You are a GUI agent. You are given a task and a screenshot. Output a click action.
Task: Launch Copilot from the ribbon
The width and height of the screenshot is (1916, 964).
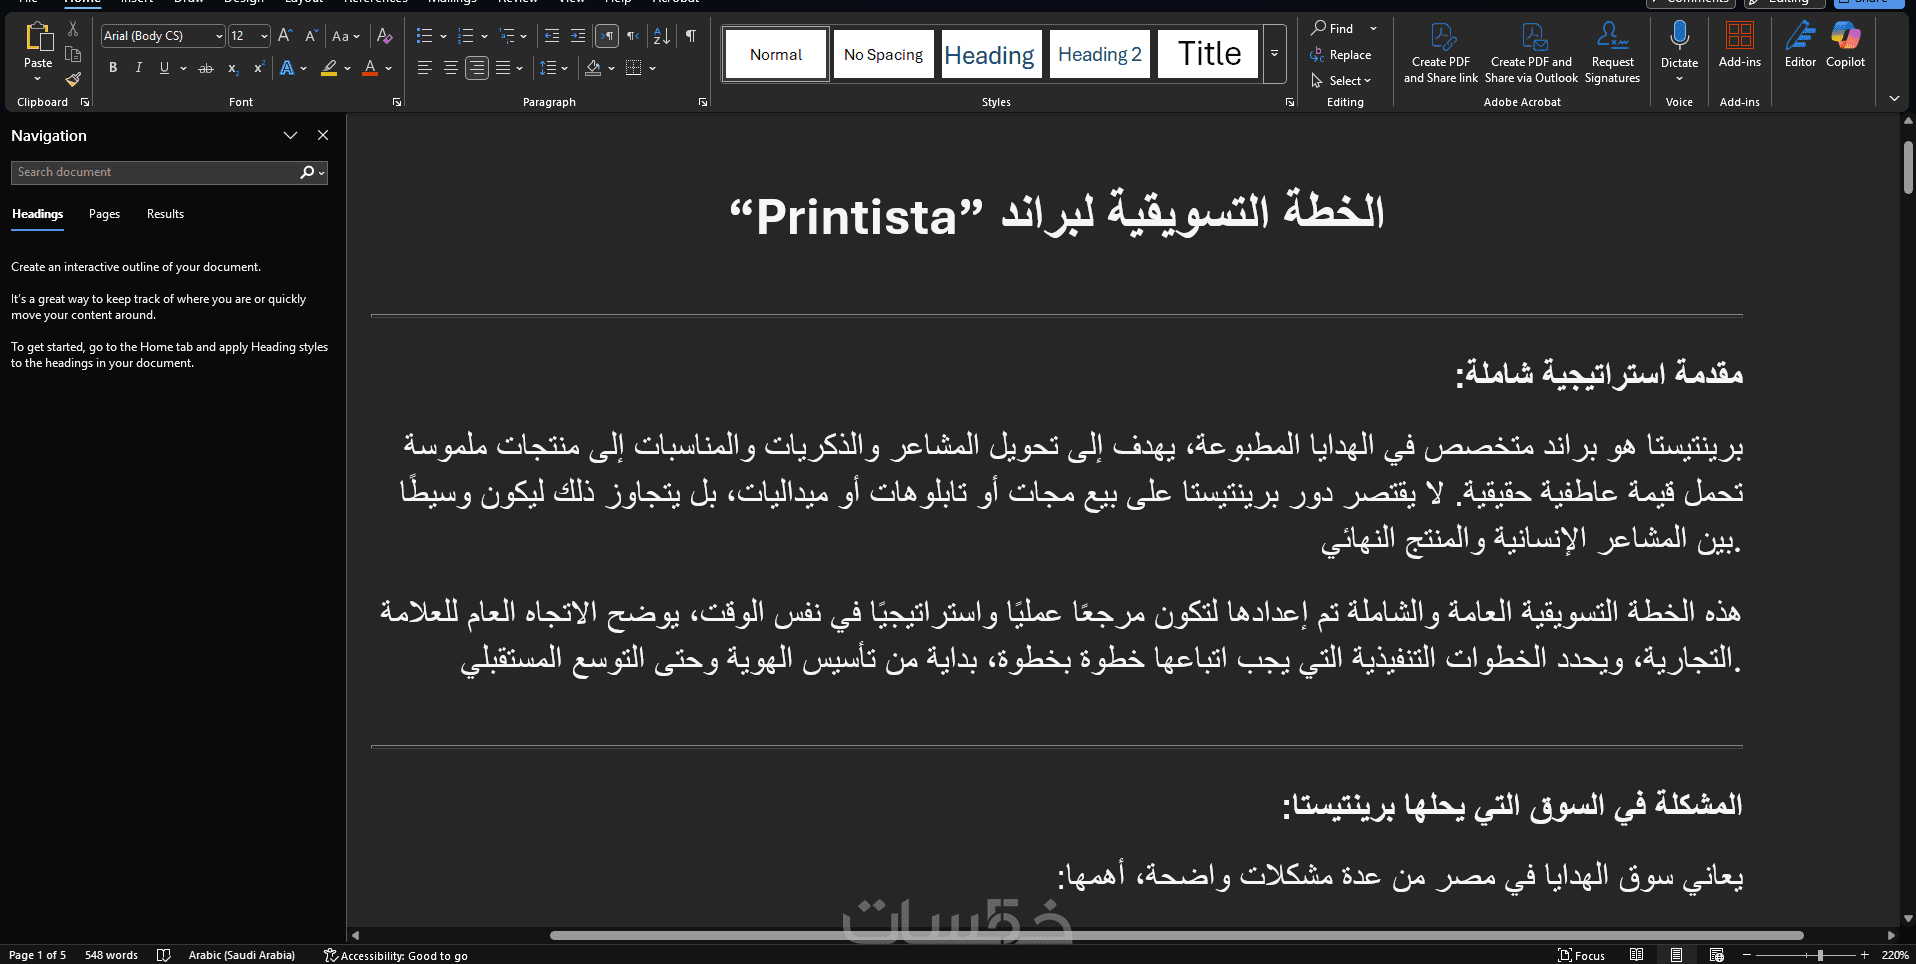(x=1845, y=45)
